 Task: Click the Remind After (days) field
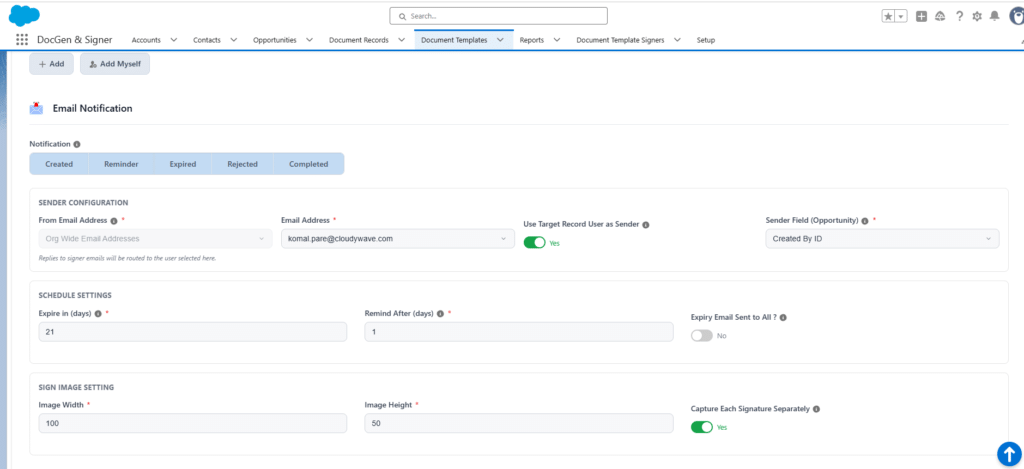pos(519,332)
